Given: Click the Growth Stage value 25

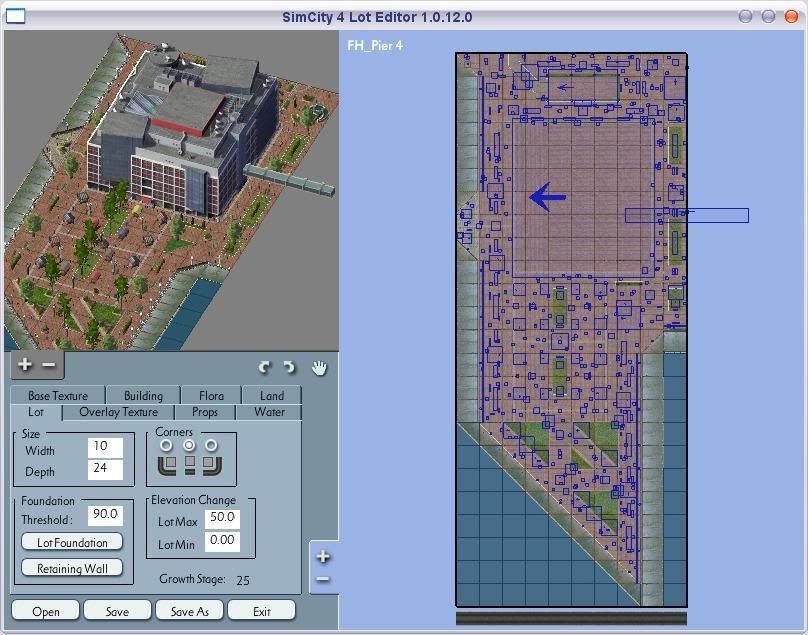Looking at the screenshot, I should pyautogui.click(x=243, y=580).
